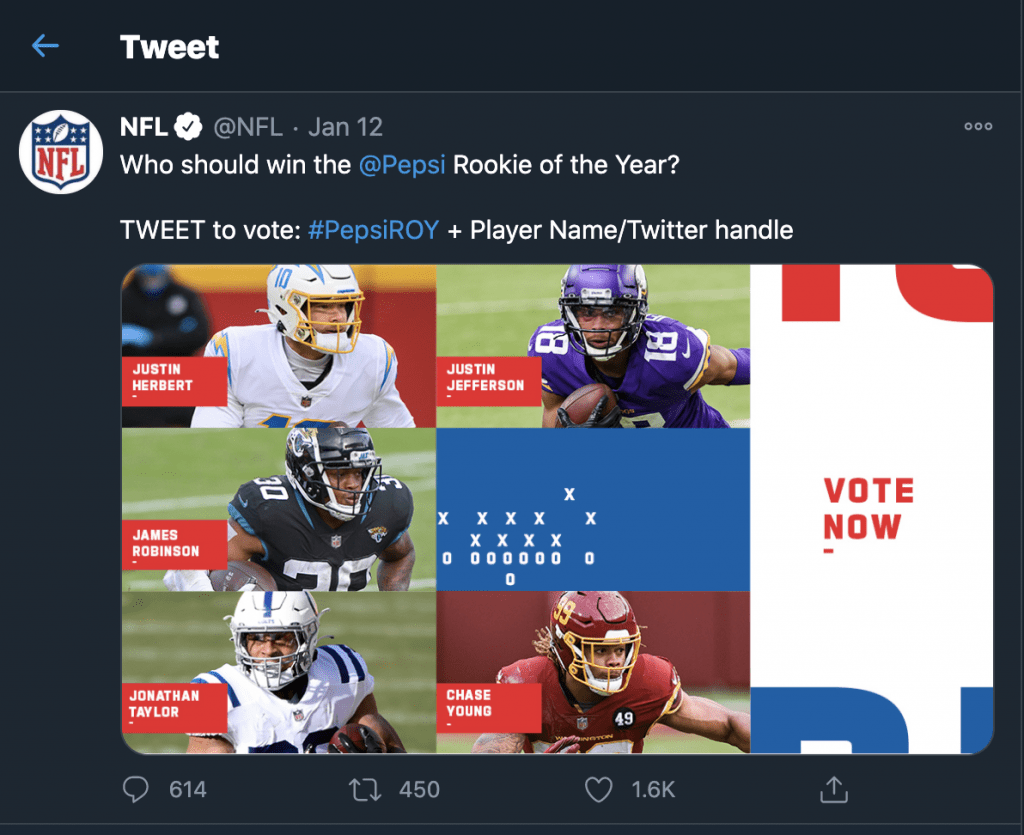Click the verified badge next to NFL

188,127
